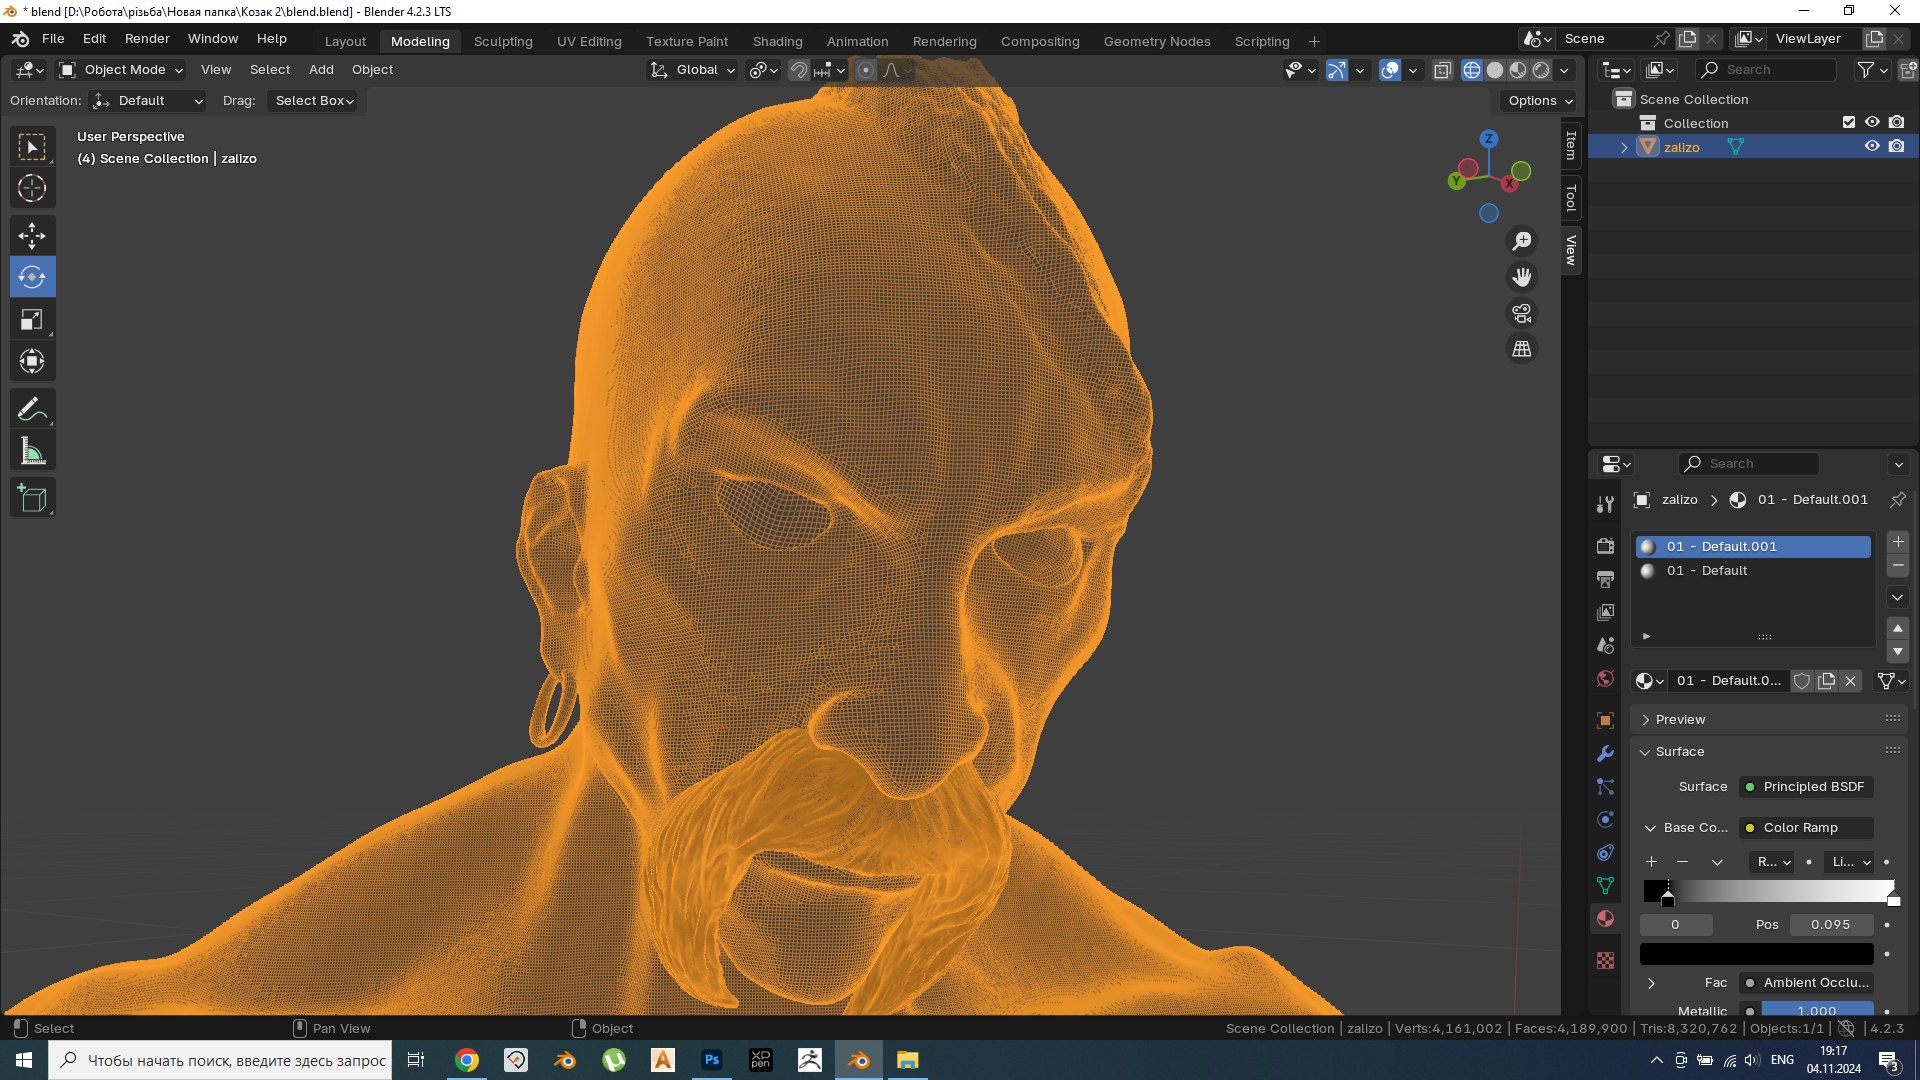The height and width of the screenshot is (1080, 1920).
Task: Select the 01 - Default material slot
Action: pyautogui.click(x=1706, y=571)
